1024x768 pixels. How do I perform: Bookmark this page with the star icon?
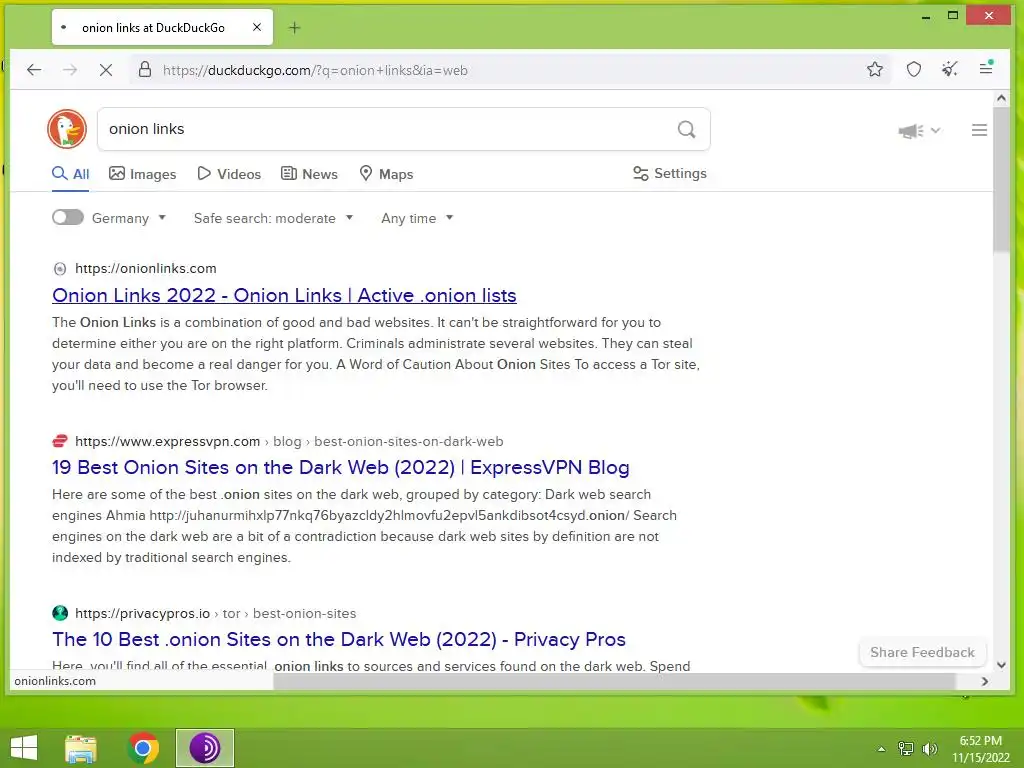point(875,69)
